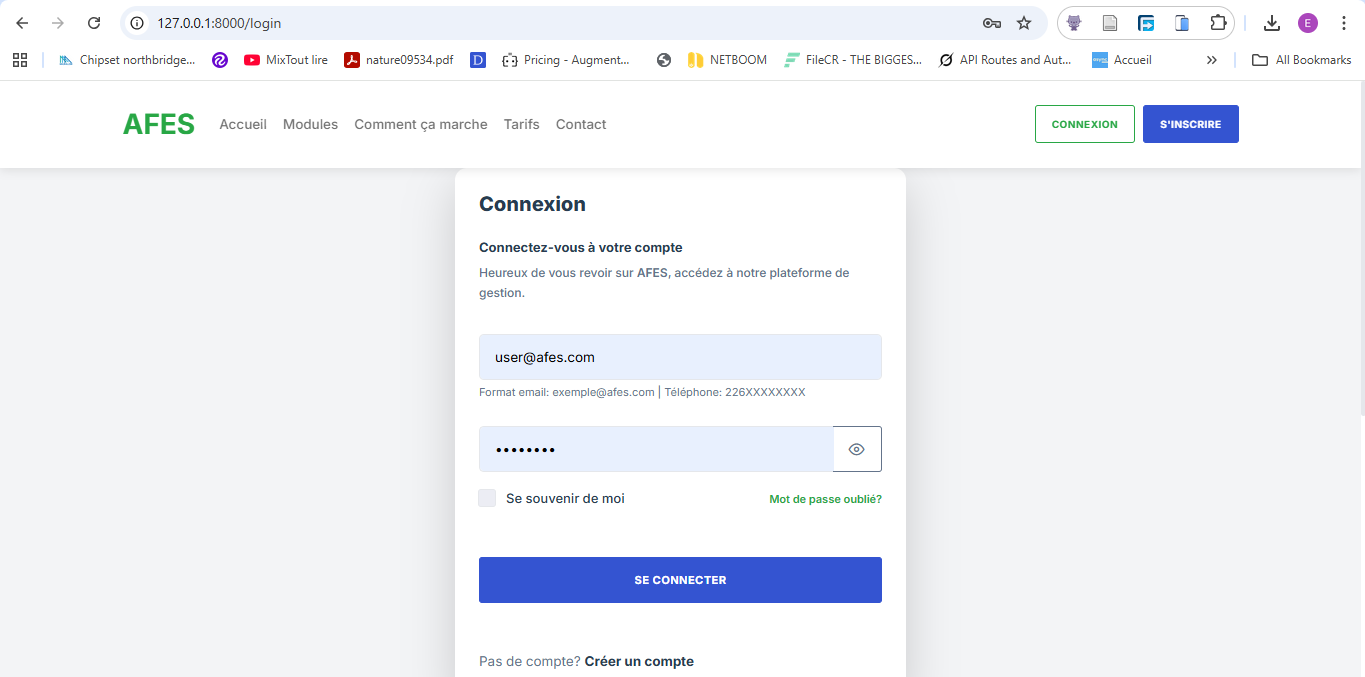Open the Chrome extensions puzzle icon
This screenshot has height=677, width=1365.
click(1217, 23)
